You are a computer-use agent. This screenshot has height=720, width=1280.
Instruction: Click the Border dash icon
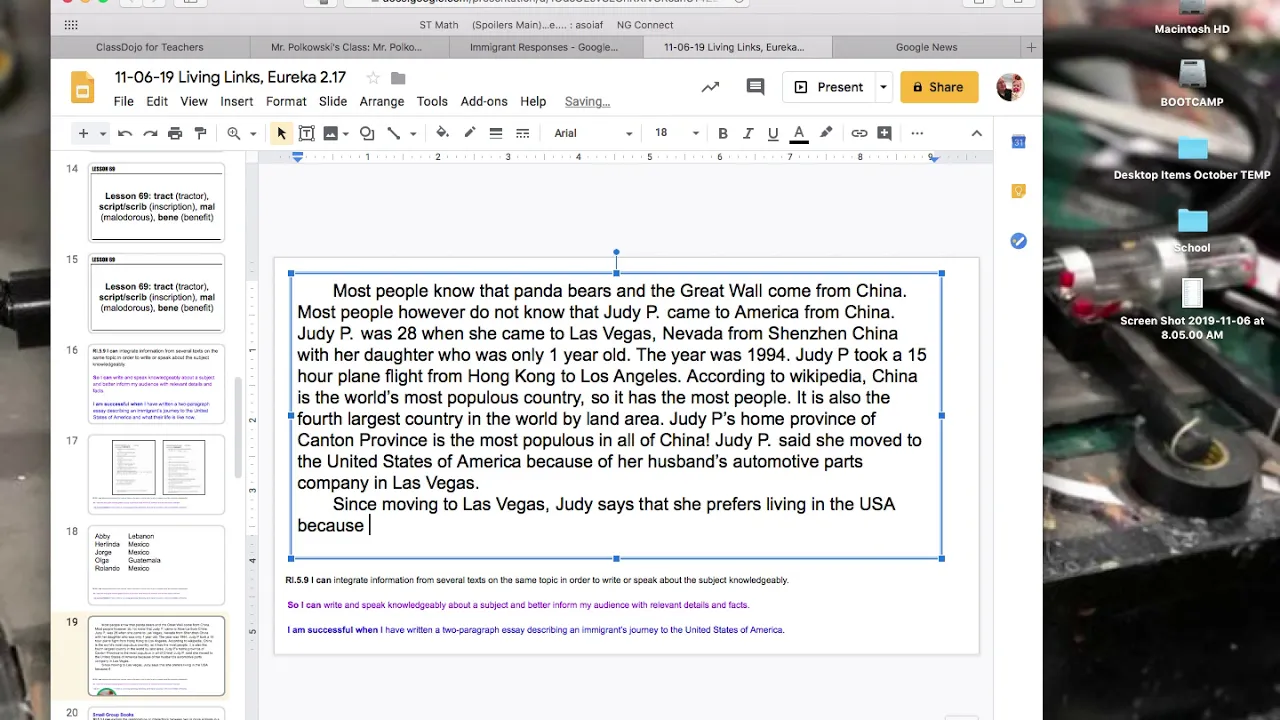(x=522, y=133)
